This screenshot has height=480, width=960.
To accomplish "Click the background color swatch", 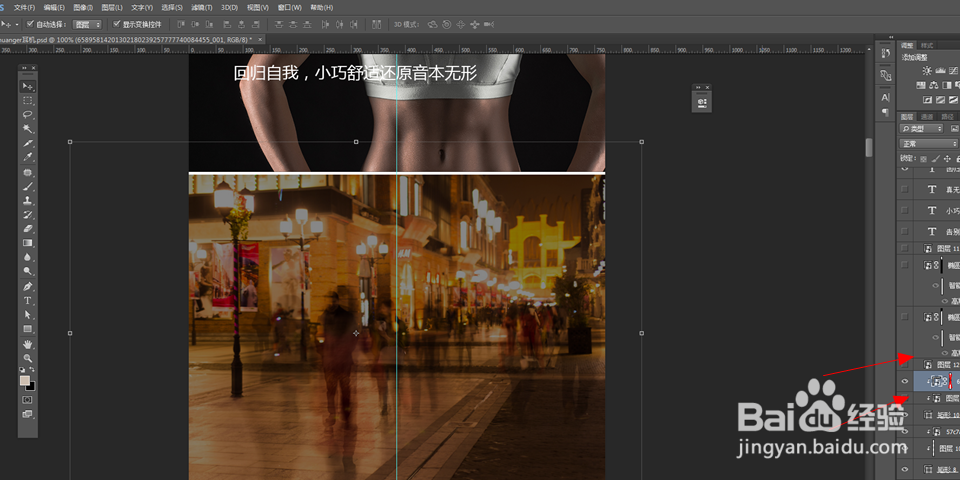I will click(x=31, y=386).
